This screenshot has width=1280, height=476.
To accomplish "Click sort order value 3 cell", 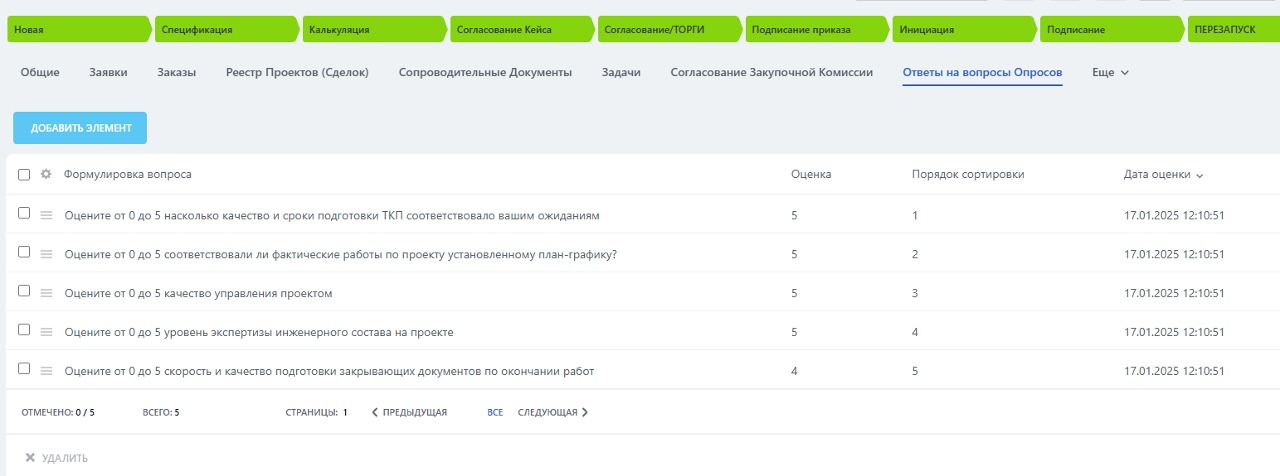I will point(915,293).
